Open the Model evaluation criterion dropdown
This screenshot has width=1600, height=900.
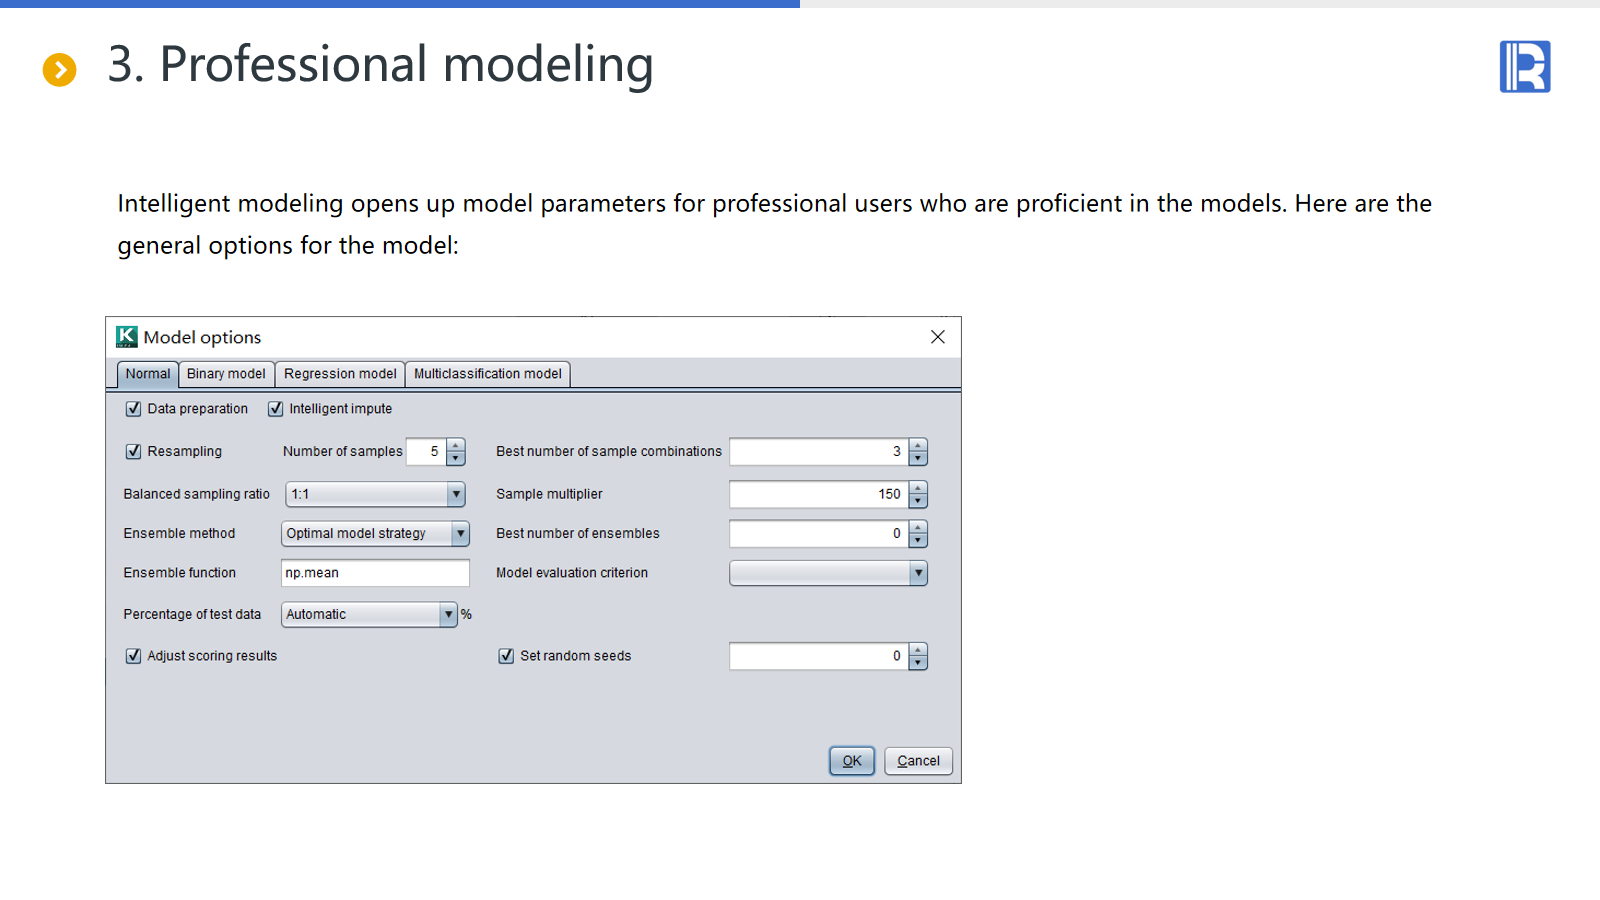tap(918, 573)
